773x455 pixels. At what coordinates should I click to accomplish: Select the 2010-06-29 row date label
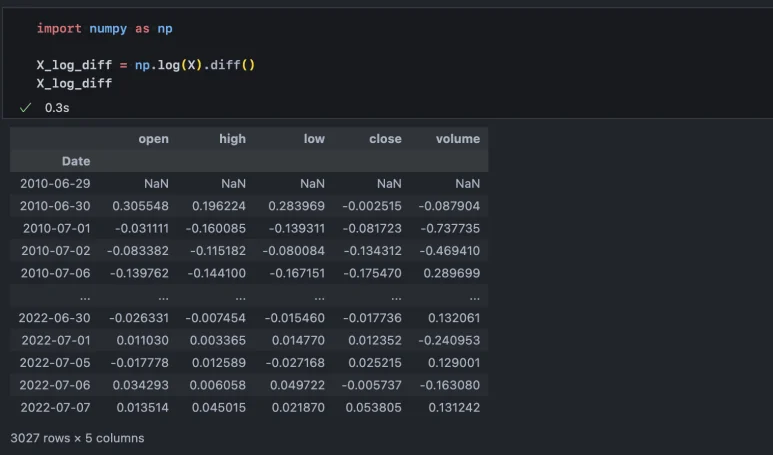(55, 184)
